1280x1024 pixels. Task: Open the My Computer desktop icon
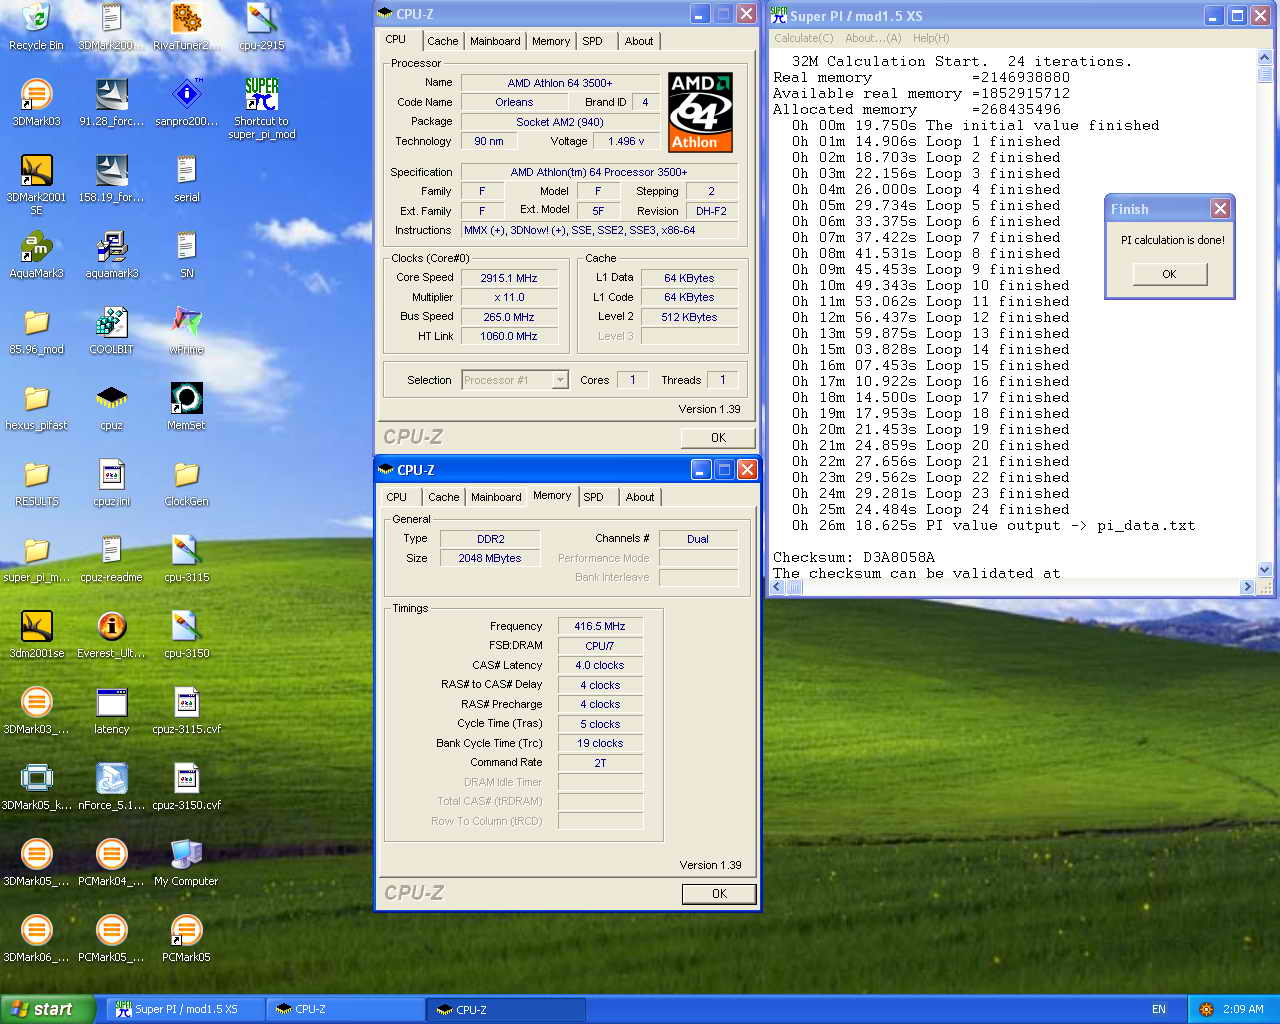(186, 863)
